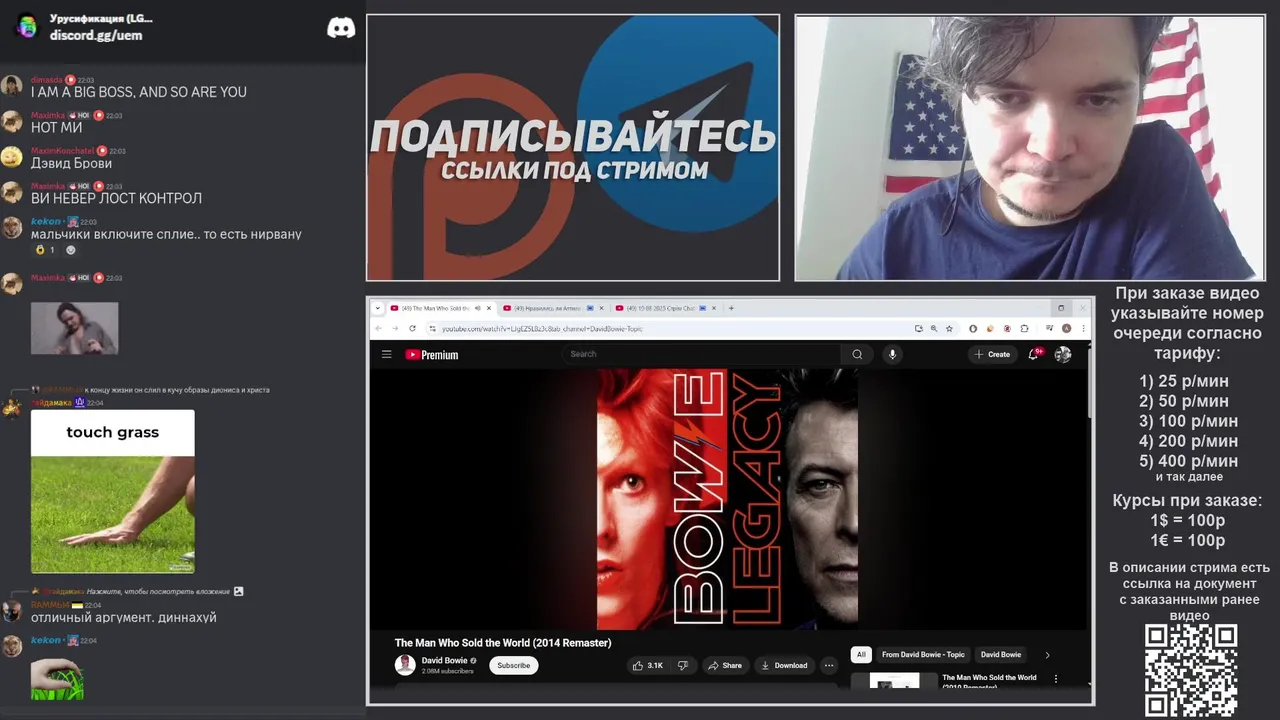Bookmark this page with the star icon
1280x720 pixels.
click(x=949, y=328)
